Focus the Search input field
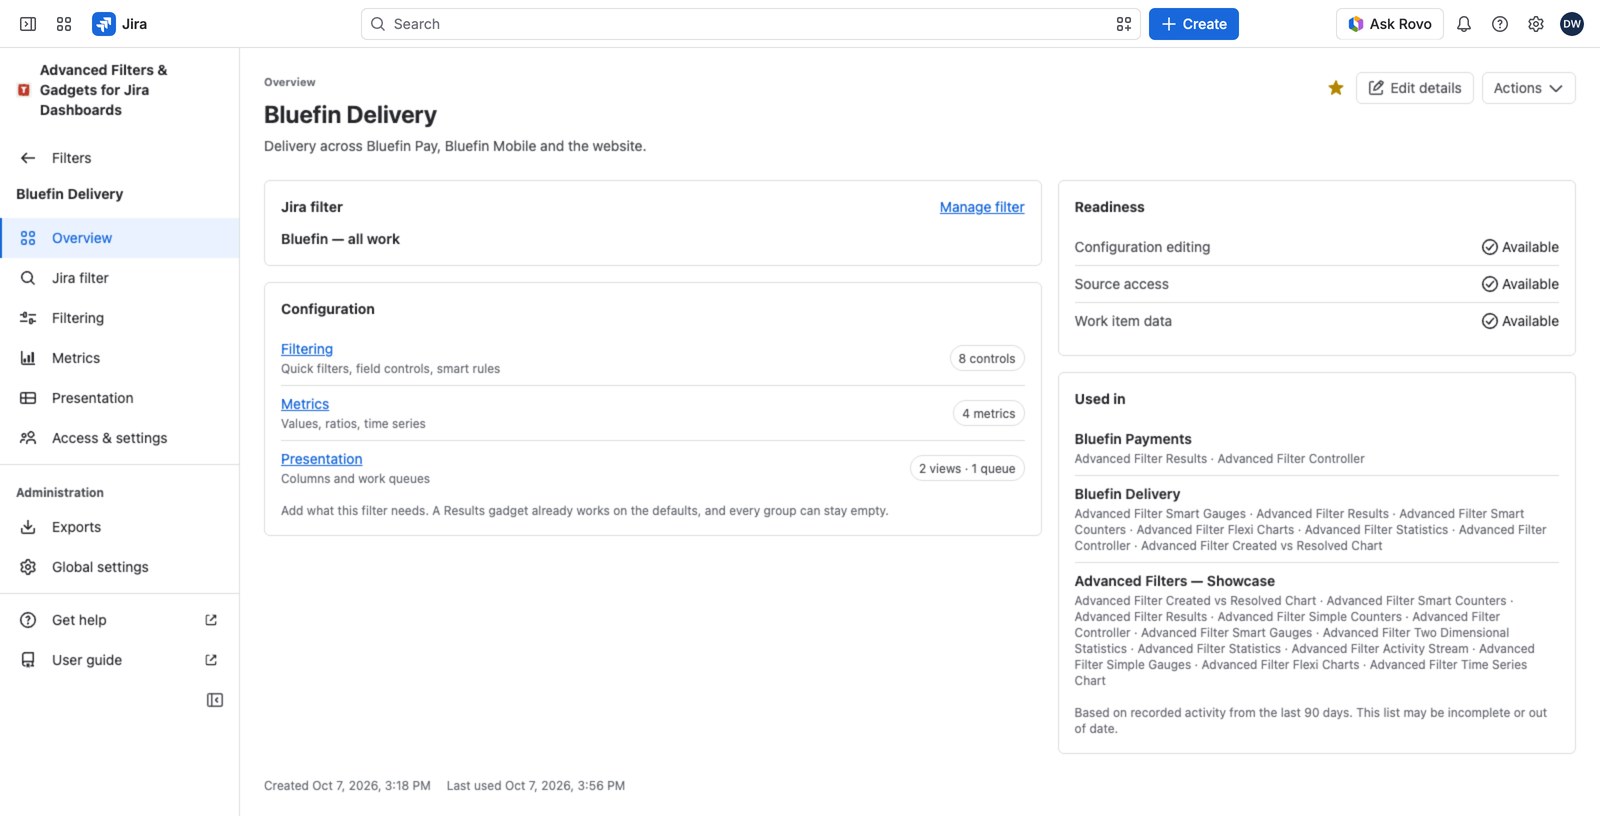Viewport: 1600px width, 816px height. click(750, 24)
